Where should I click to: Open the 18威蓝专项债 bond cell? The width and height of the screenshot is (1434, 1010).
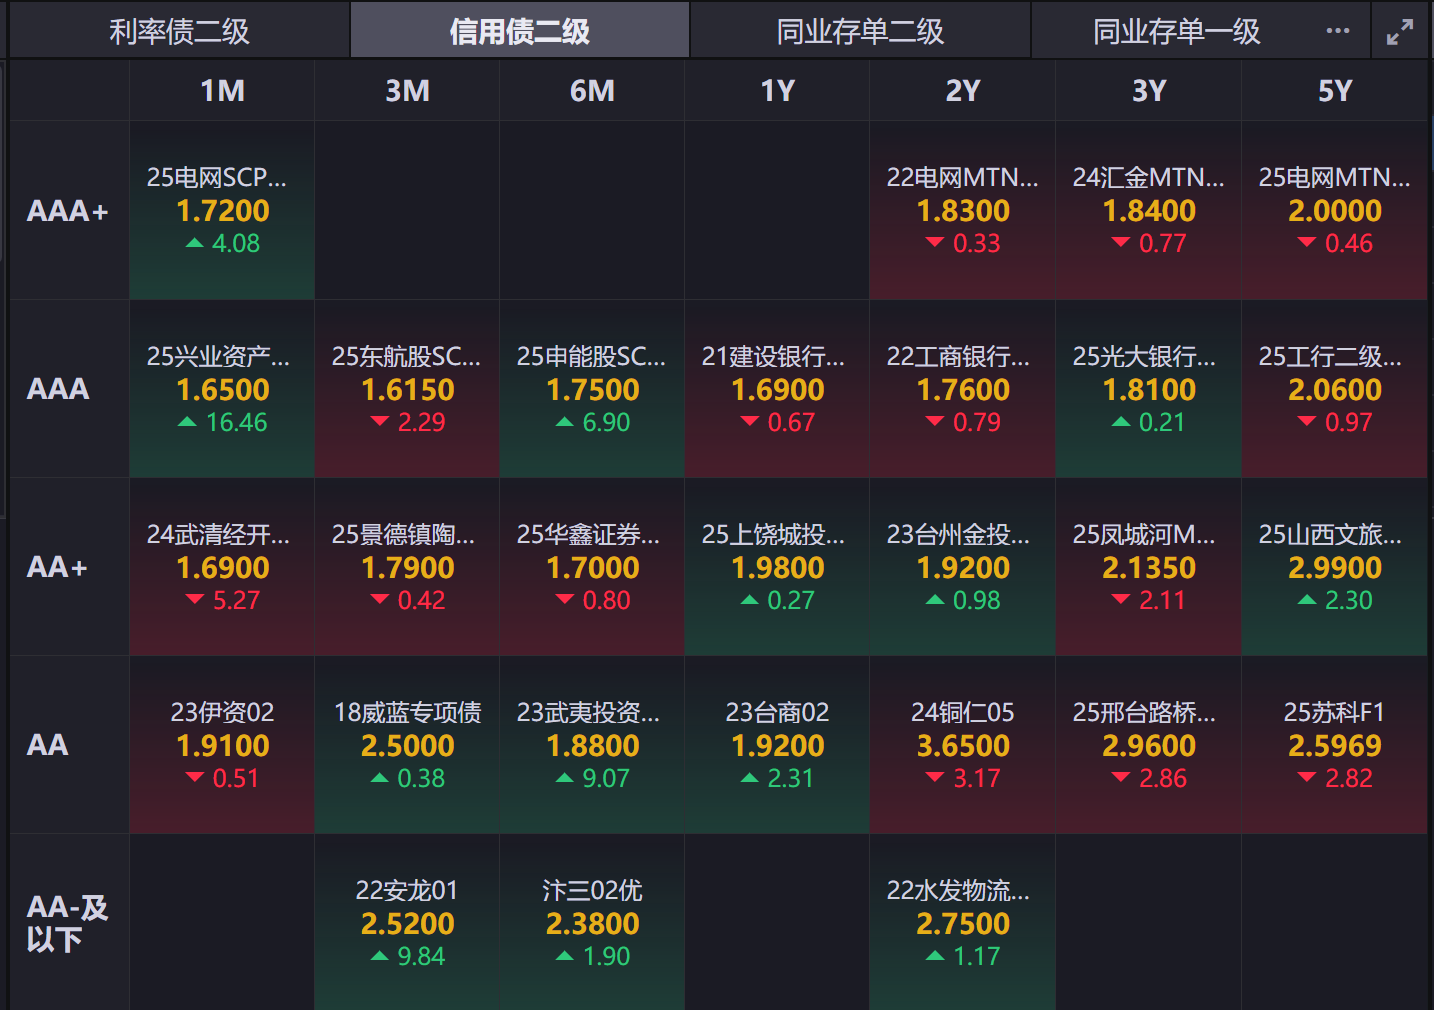(407, 745)
